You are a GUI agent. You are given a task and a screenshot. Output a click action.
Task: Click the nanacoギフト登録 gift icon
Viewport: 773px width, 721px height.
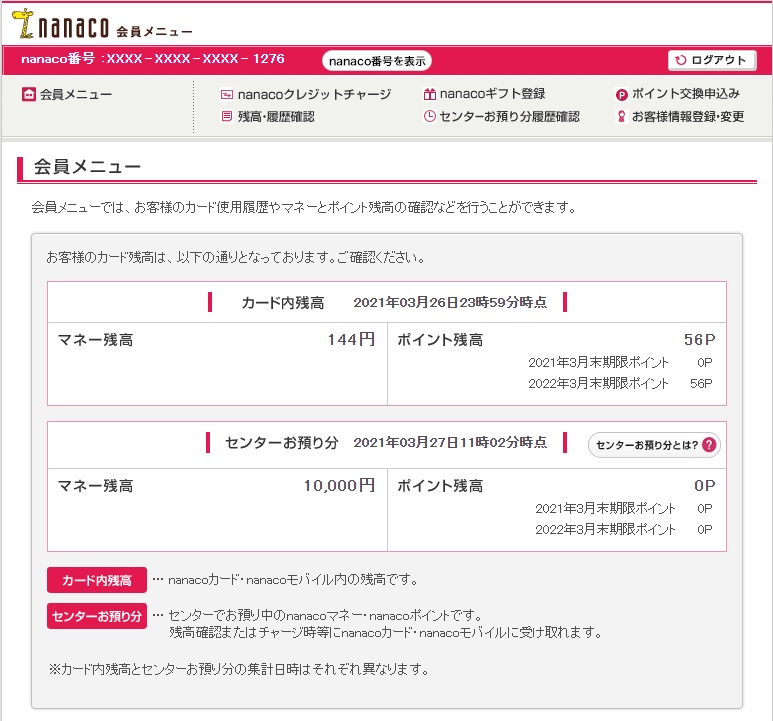click(430, 94)
